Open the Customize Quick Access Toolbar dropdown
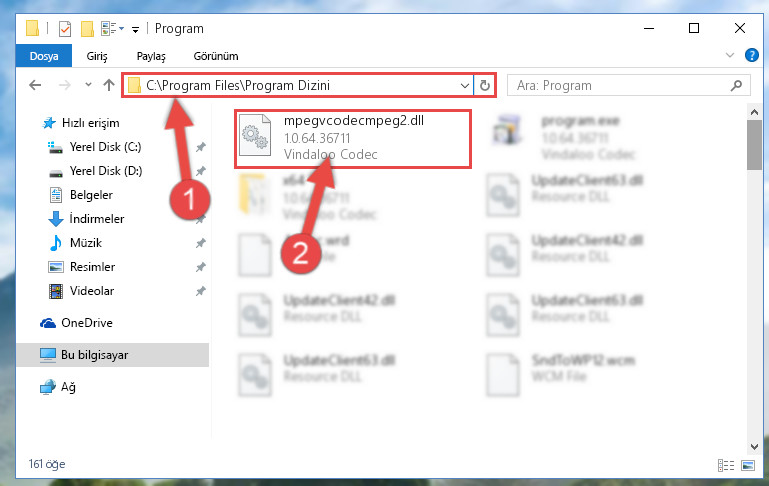Screen dimensions: 769x486 coord(135,30)
